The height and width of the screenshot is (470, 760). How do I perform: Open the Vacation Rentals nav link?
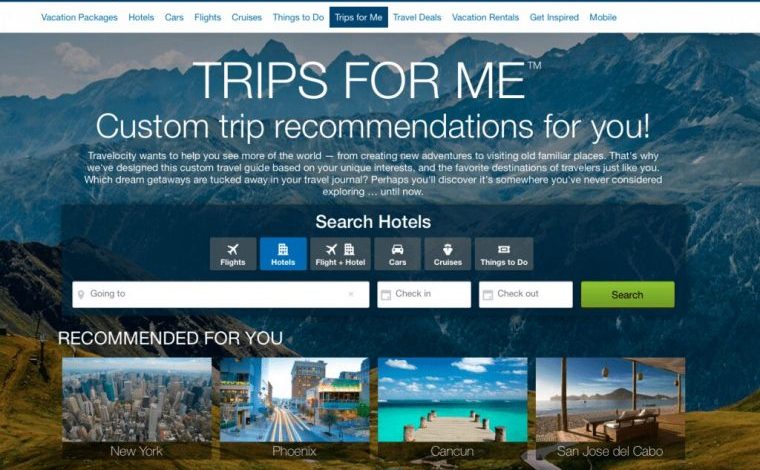pyautogui.click(x=485, y=17)
